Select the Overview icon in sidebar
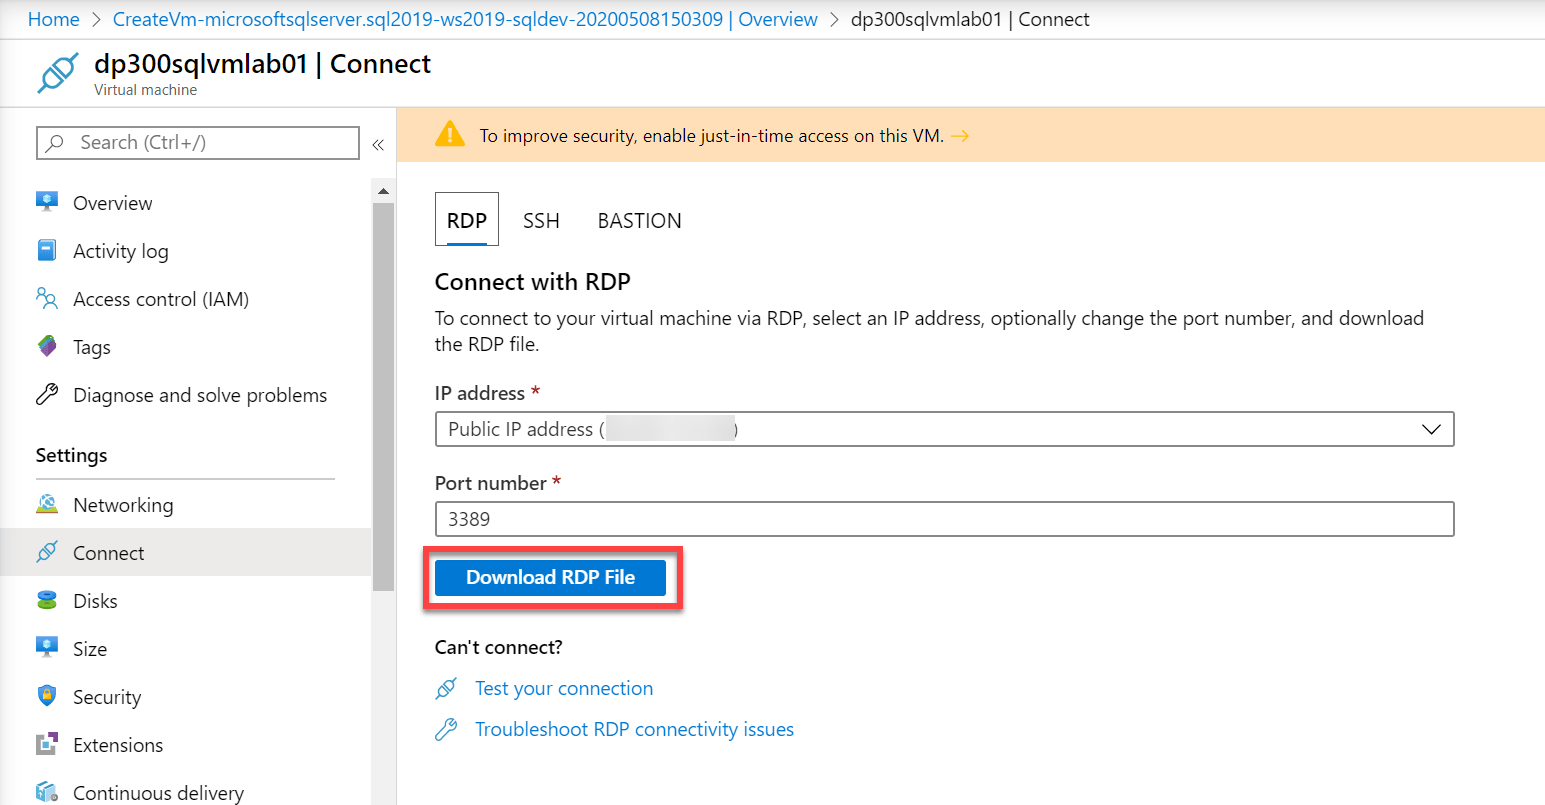This screenshot has width=1545, height=805. 46,202
